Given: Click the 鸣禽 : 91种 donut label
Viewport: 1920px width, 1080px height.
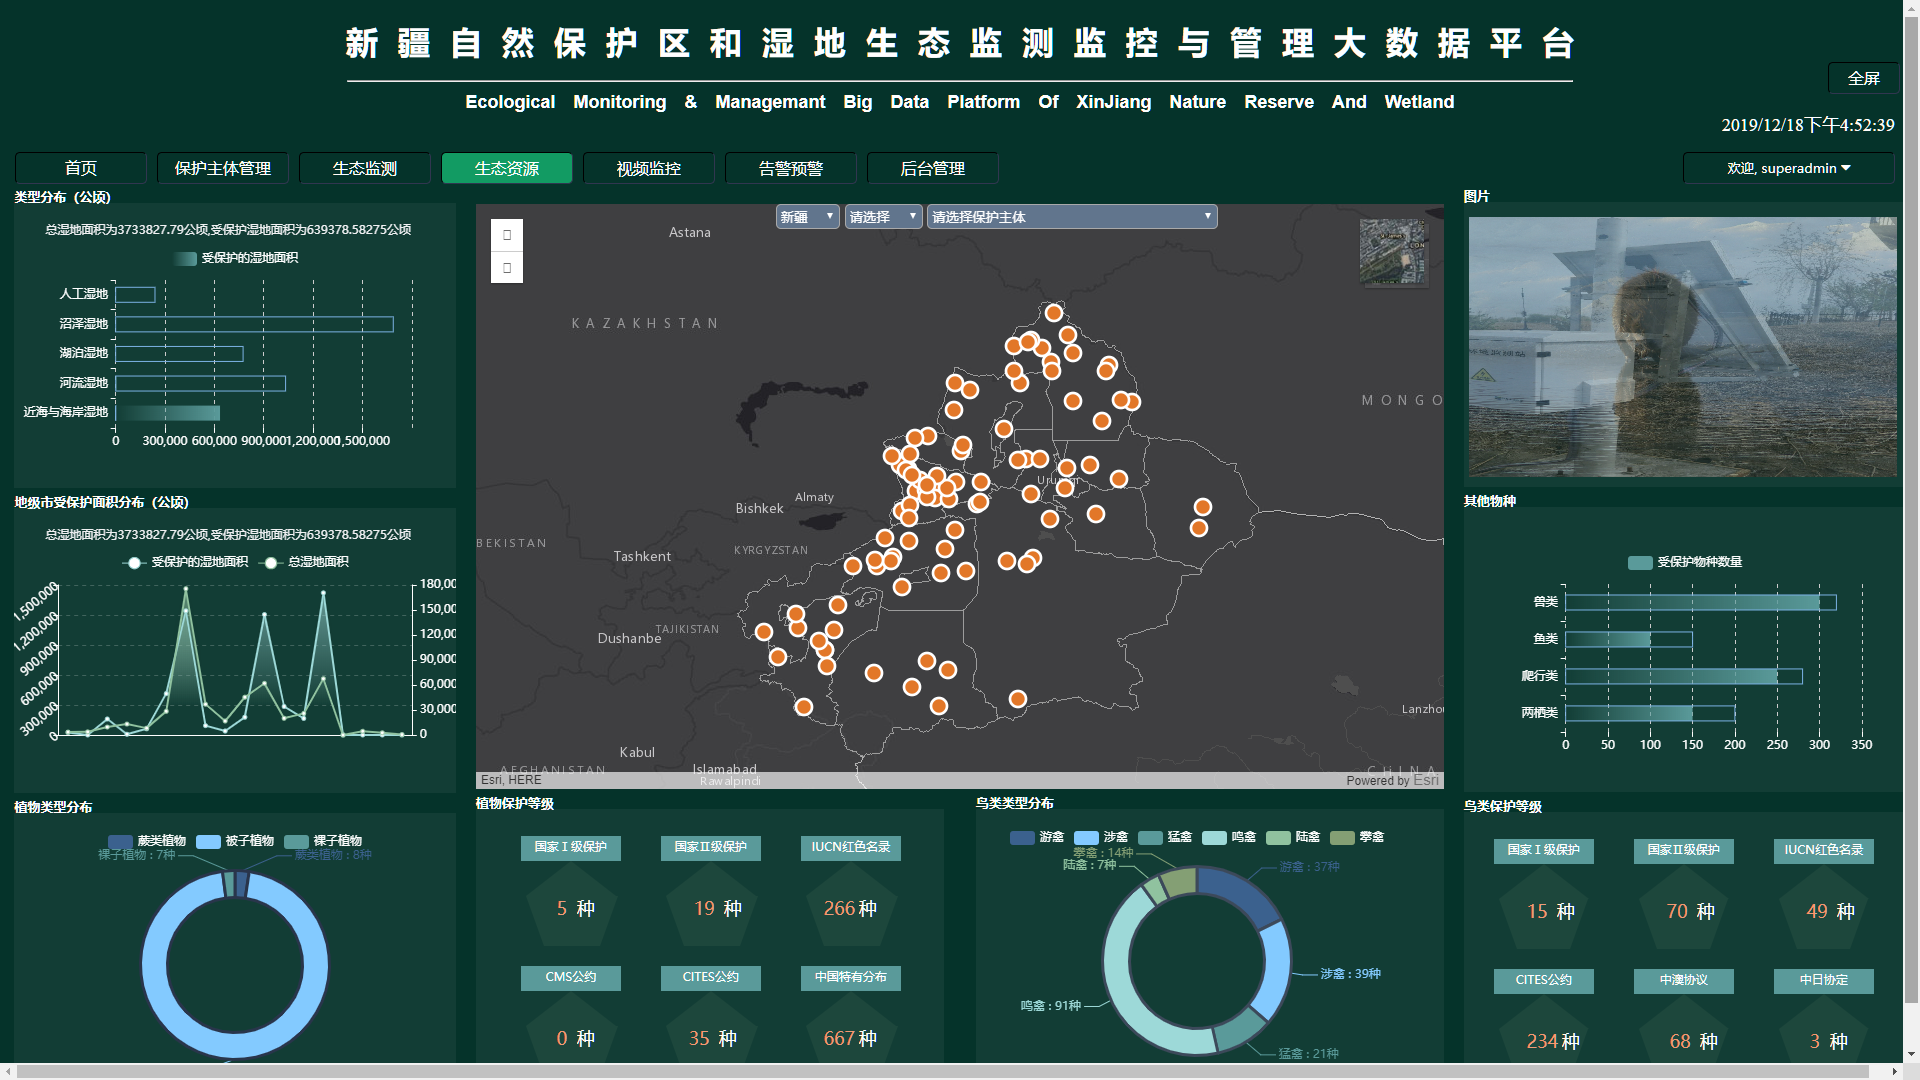Looking at the screenshot, I should (1050, 1006).
